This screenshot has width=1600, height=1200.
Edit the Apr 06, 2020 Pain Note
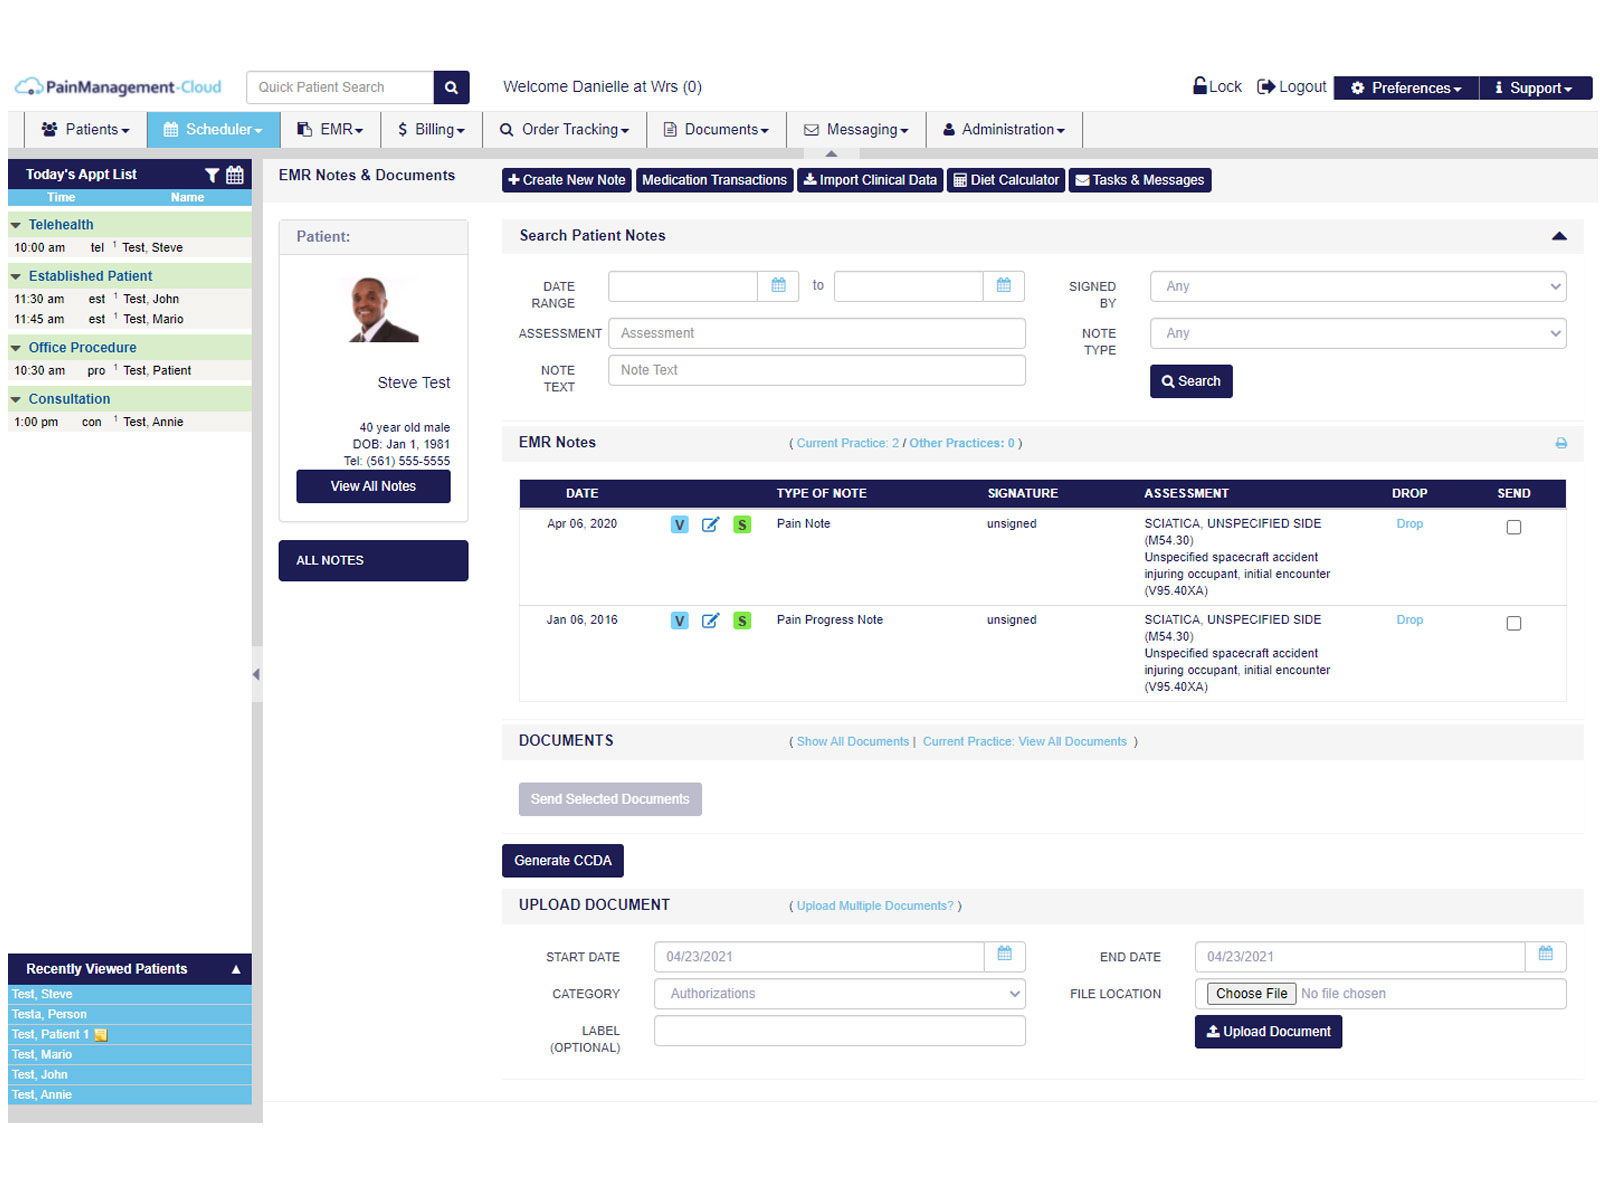710,525
